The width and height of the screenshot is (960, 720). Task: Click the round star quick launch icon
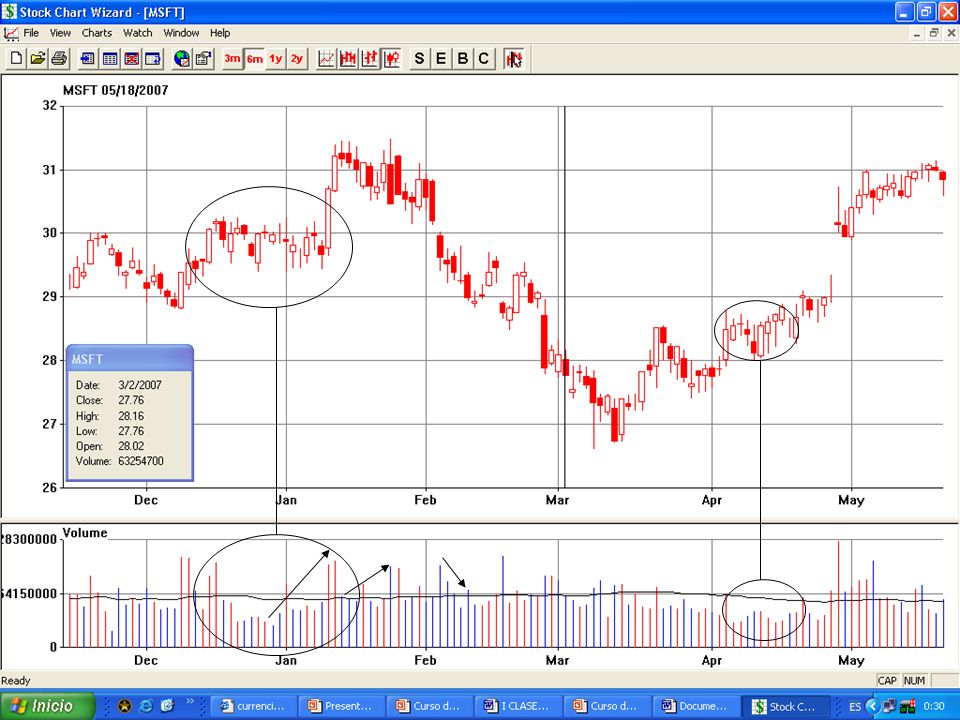124,706
